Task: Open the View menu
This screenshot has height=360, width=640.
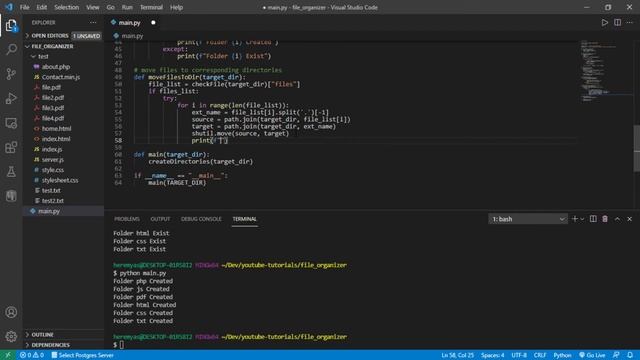Action: [93, 7]
